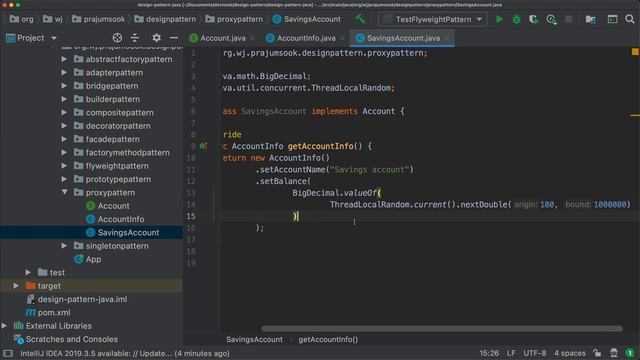This screenshot has width=640, height=360.
Task: Click the IntelliJ IDEA update notification text
Action: (x=125, y=353)
